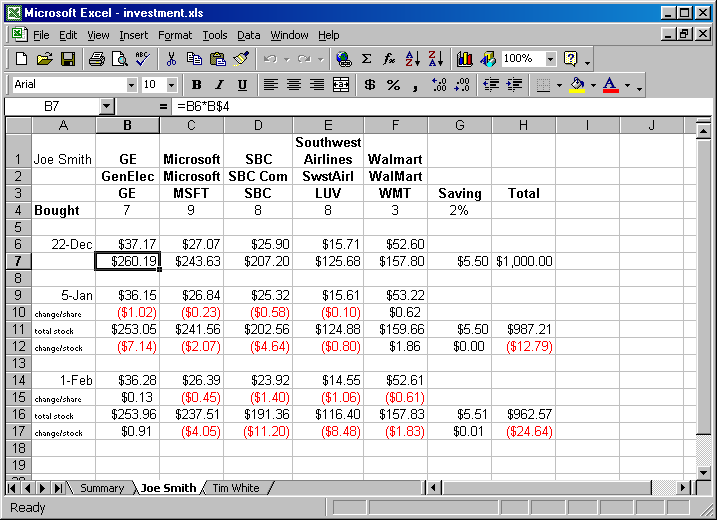The width and height of the screenshot is (717, 520).
Task: Open the File menu
Action: tap(41, 35)
